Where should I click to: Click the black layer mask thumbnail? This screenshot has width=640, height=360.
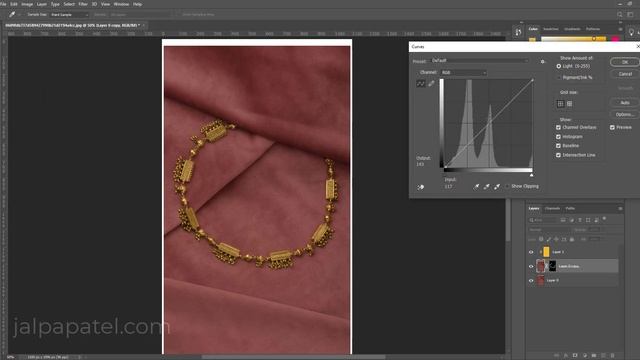tap(552, 266)
